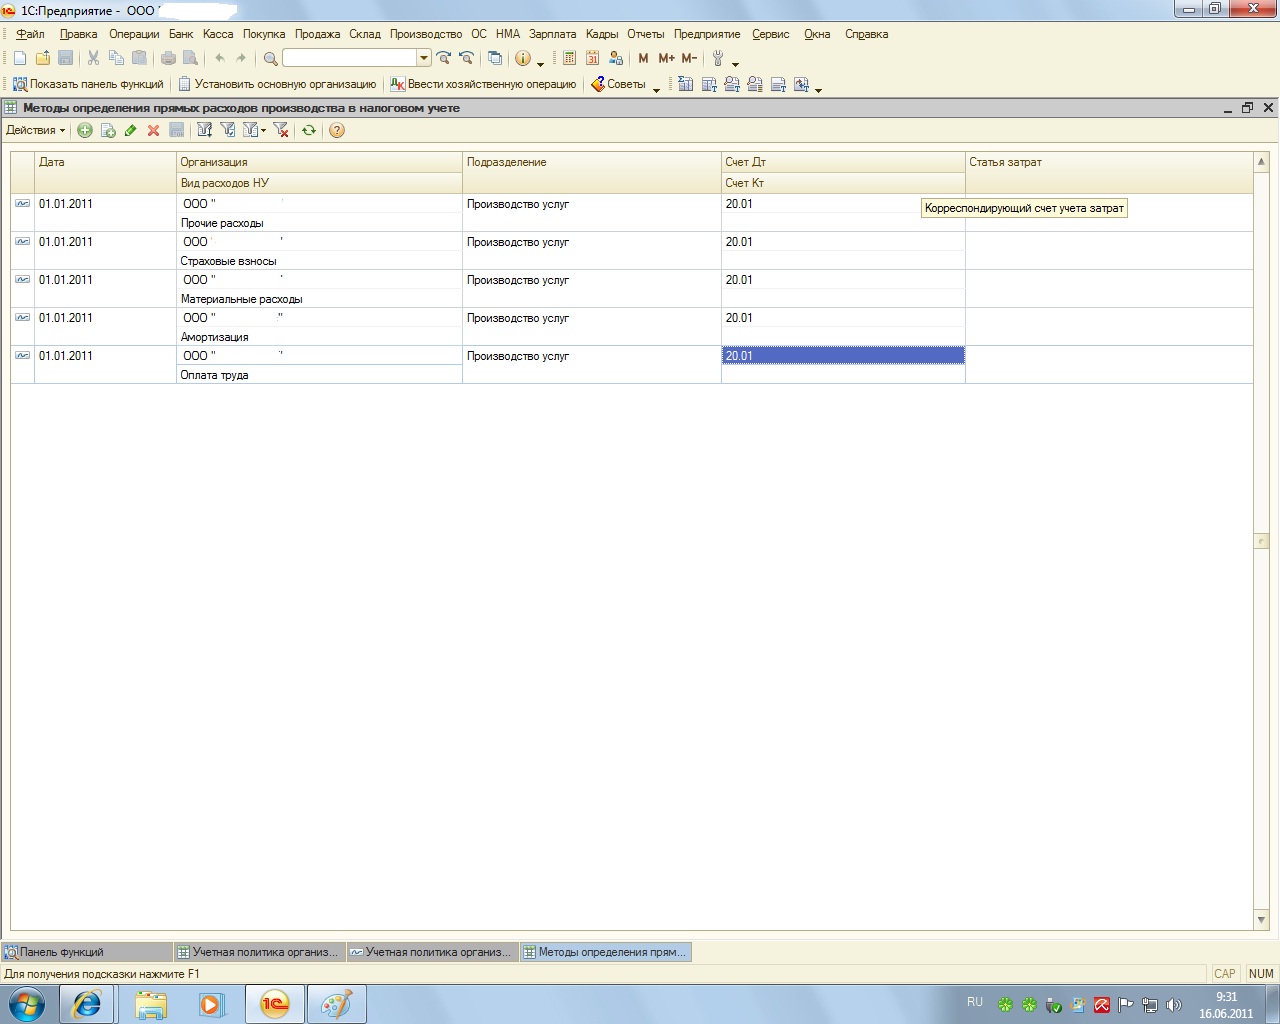Click the red Delete record icon
This screenshot has width=1280, height=1024.
click(153, 130)
